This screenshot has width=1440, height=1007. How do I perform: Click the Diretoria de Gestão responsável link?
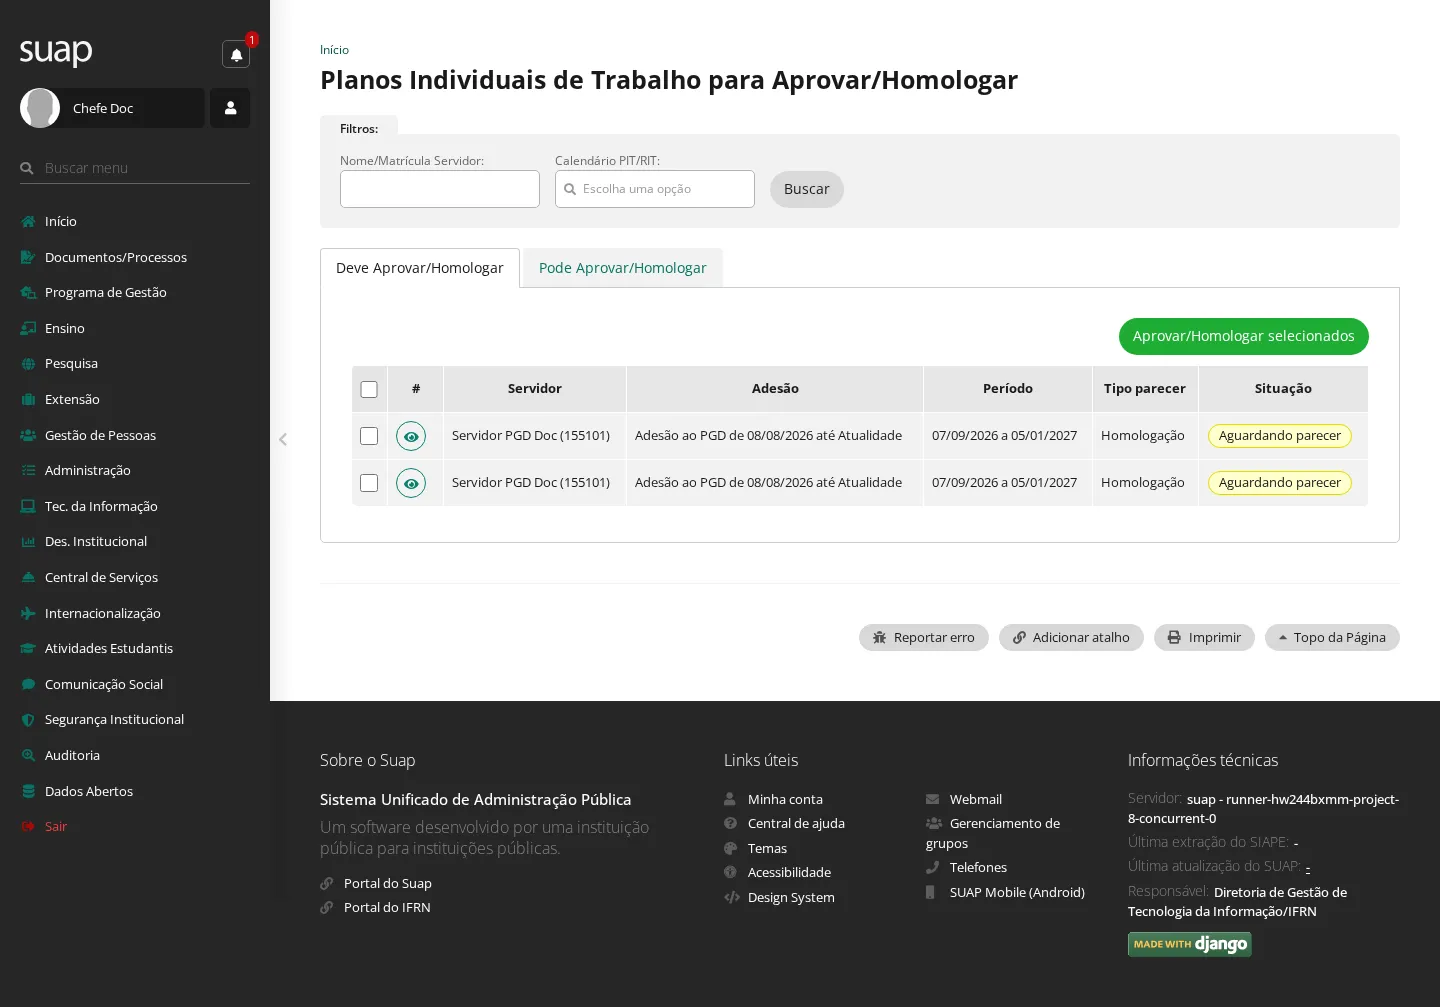pos(1238,901)
